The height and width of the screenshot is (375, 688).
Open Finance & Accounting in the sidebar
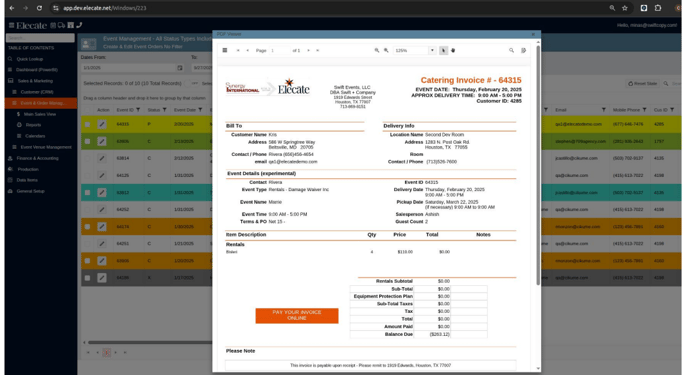coord(37,158)
